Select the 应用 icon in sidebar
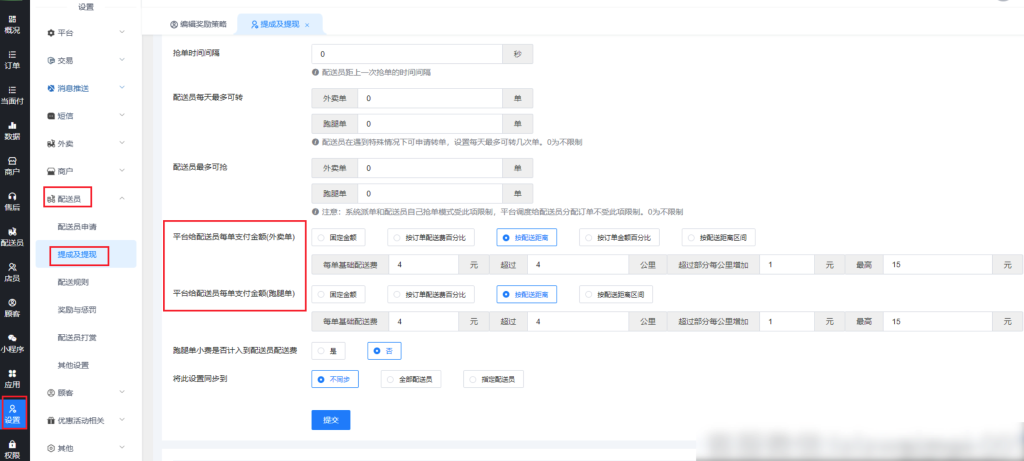 pos(12,378)
